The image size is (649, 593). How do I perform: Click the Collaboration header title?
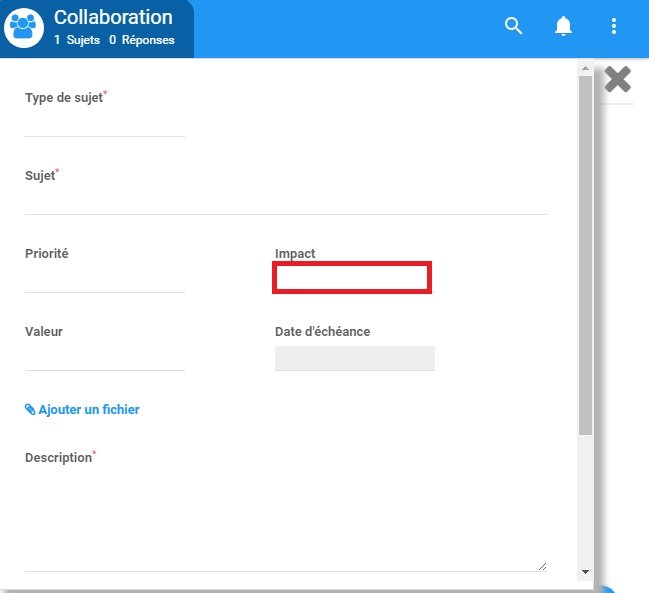point(113,18)
